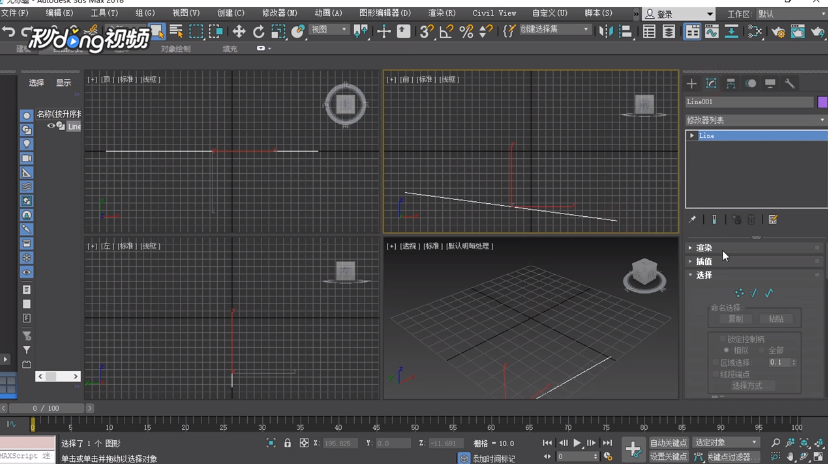The image size is (828, 464).
Task: Open the 编辑(E) menu
Action: tap(59, 13)
